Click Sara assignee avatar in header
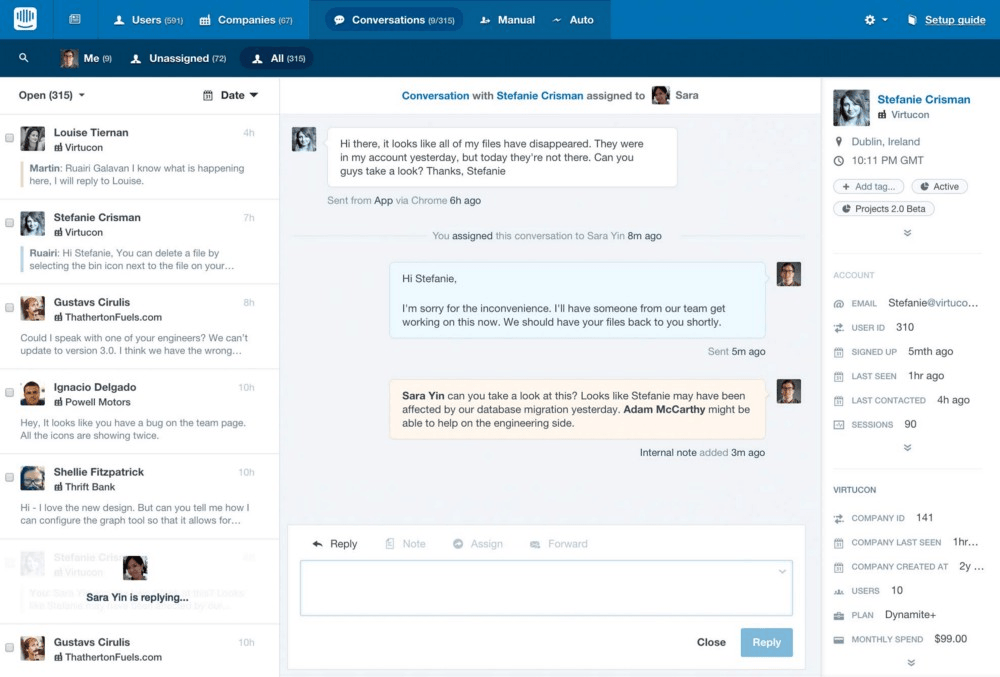The height and width of the screenshot is (677, 1000). [661, 95]
